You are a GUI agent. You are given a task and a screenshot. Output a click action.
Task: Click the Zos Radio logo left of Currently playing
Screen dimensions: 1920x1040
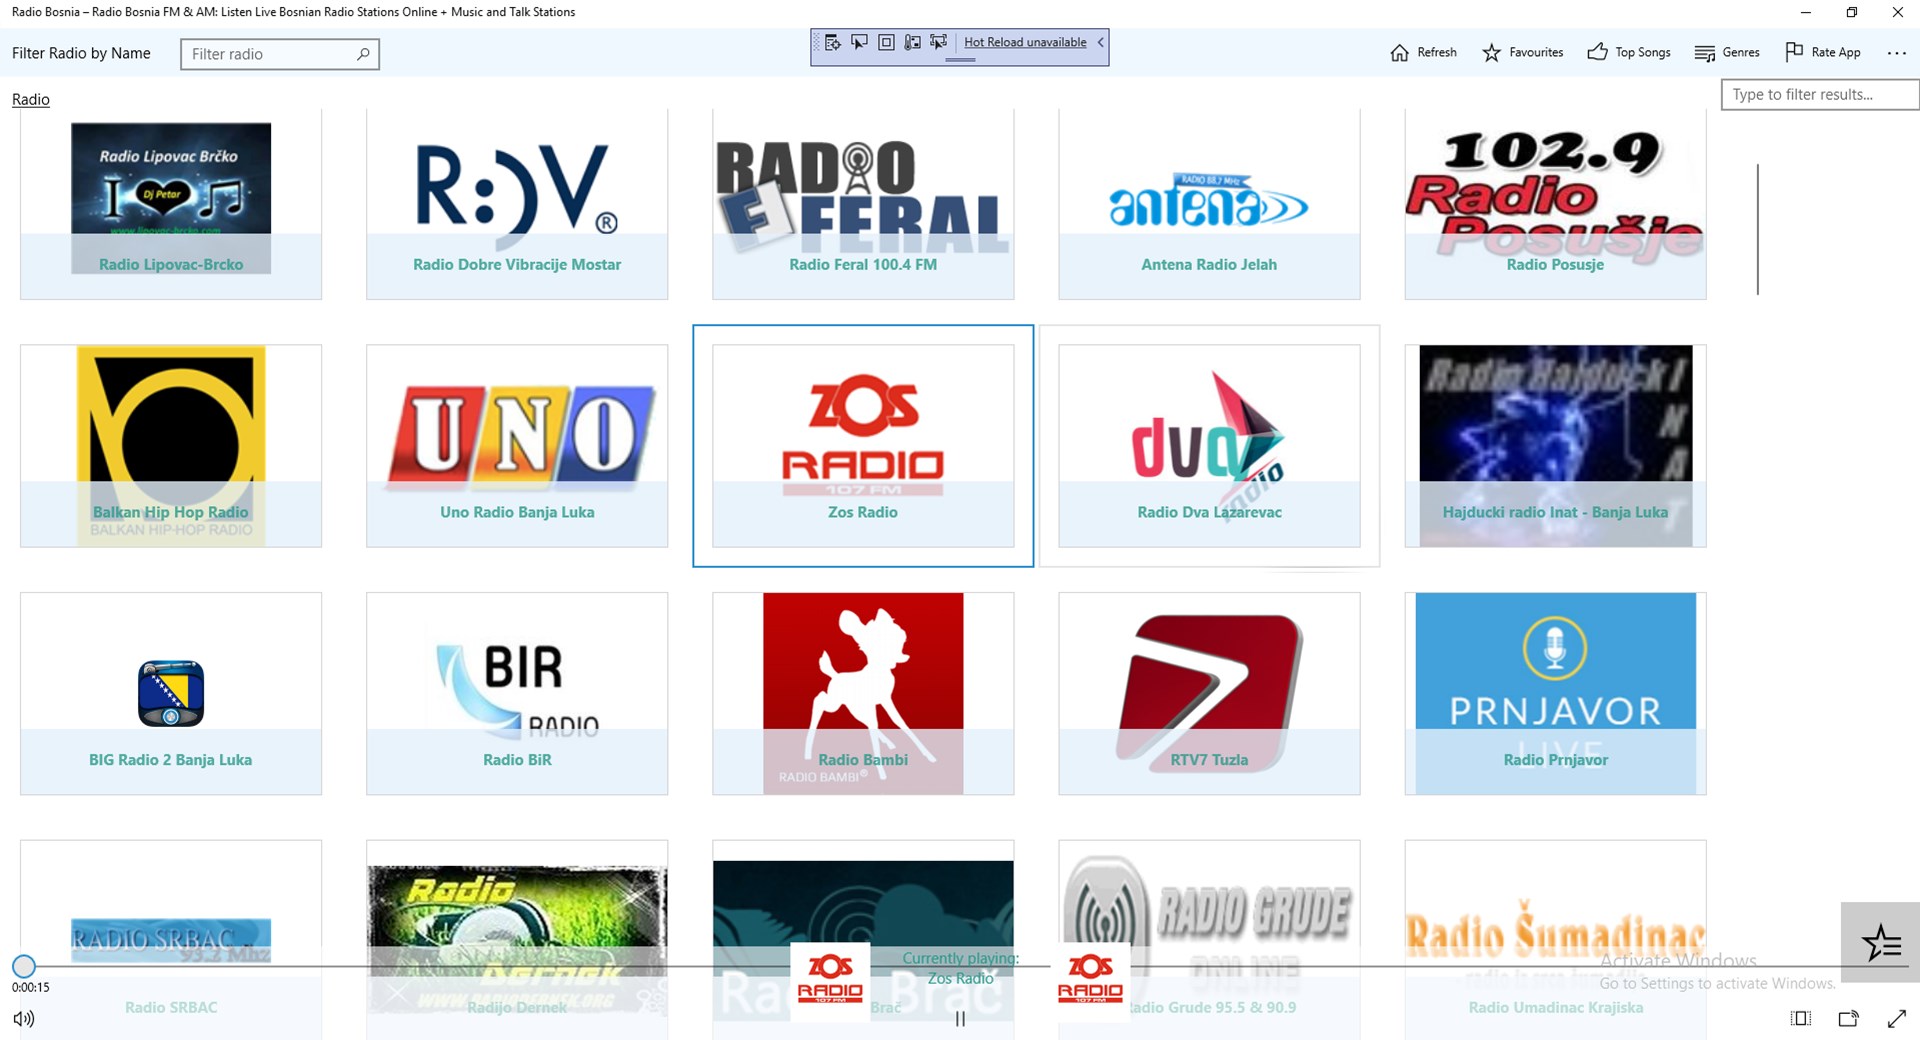point(830,981)
